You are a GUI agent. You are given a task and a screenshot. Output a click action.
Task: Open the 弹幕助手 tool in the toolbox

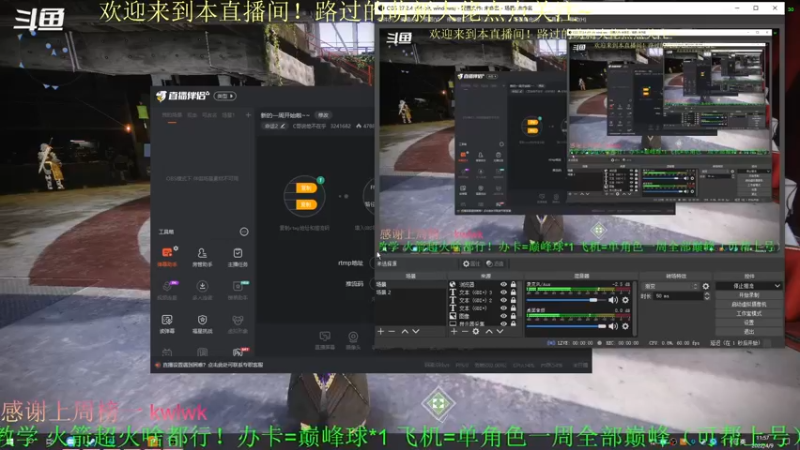(x=167, y=257)
